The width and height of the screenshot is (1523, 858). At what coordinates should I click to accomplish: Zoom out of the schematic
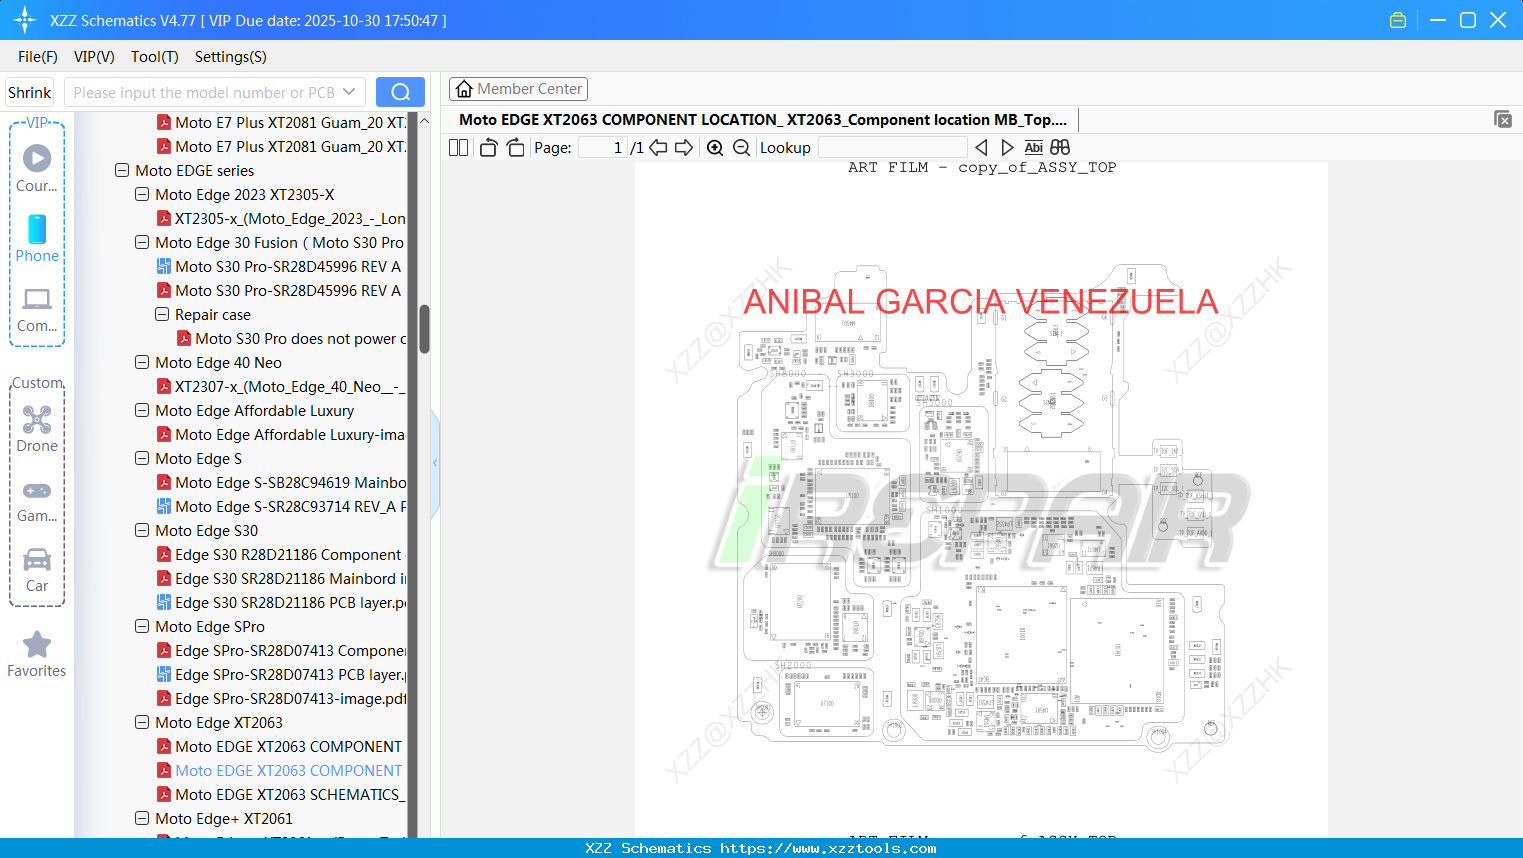click(x=741, y=148)
